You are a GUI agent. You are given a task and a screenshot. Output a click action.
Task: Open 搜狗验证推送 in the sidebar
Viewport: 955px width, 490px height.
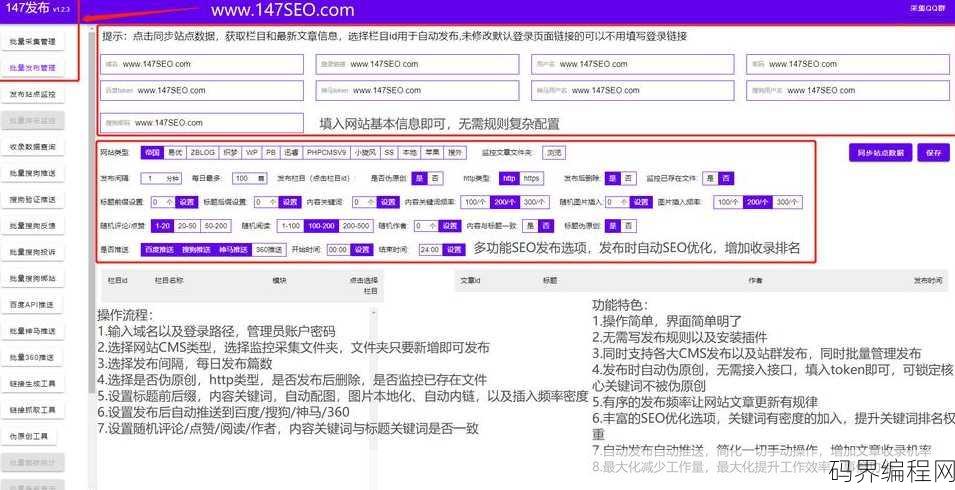click(32, 199)
